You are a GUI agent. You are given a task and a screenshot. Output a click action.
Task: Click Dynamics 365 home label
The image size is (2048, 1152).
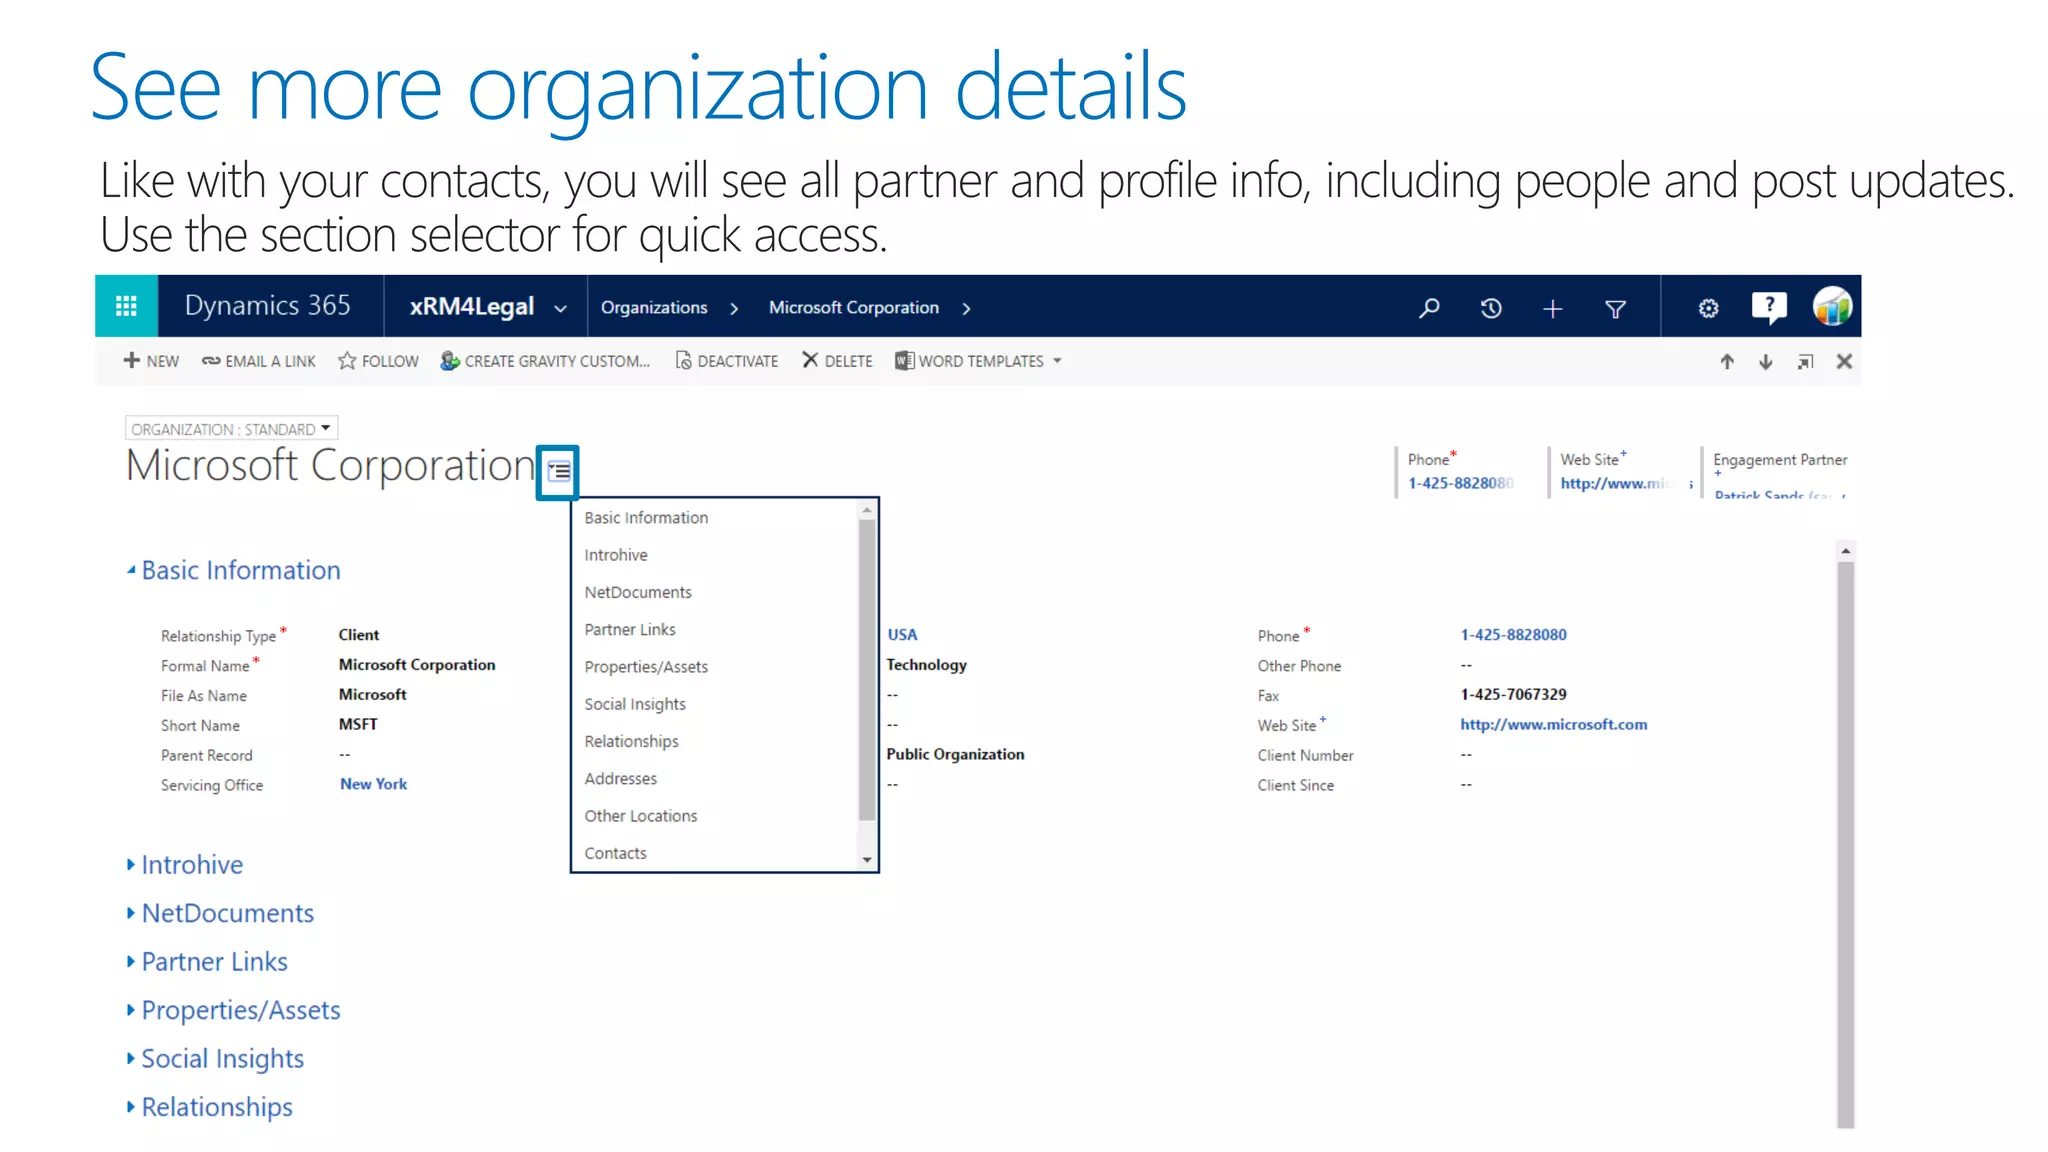(268, 306)
